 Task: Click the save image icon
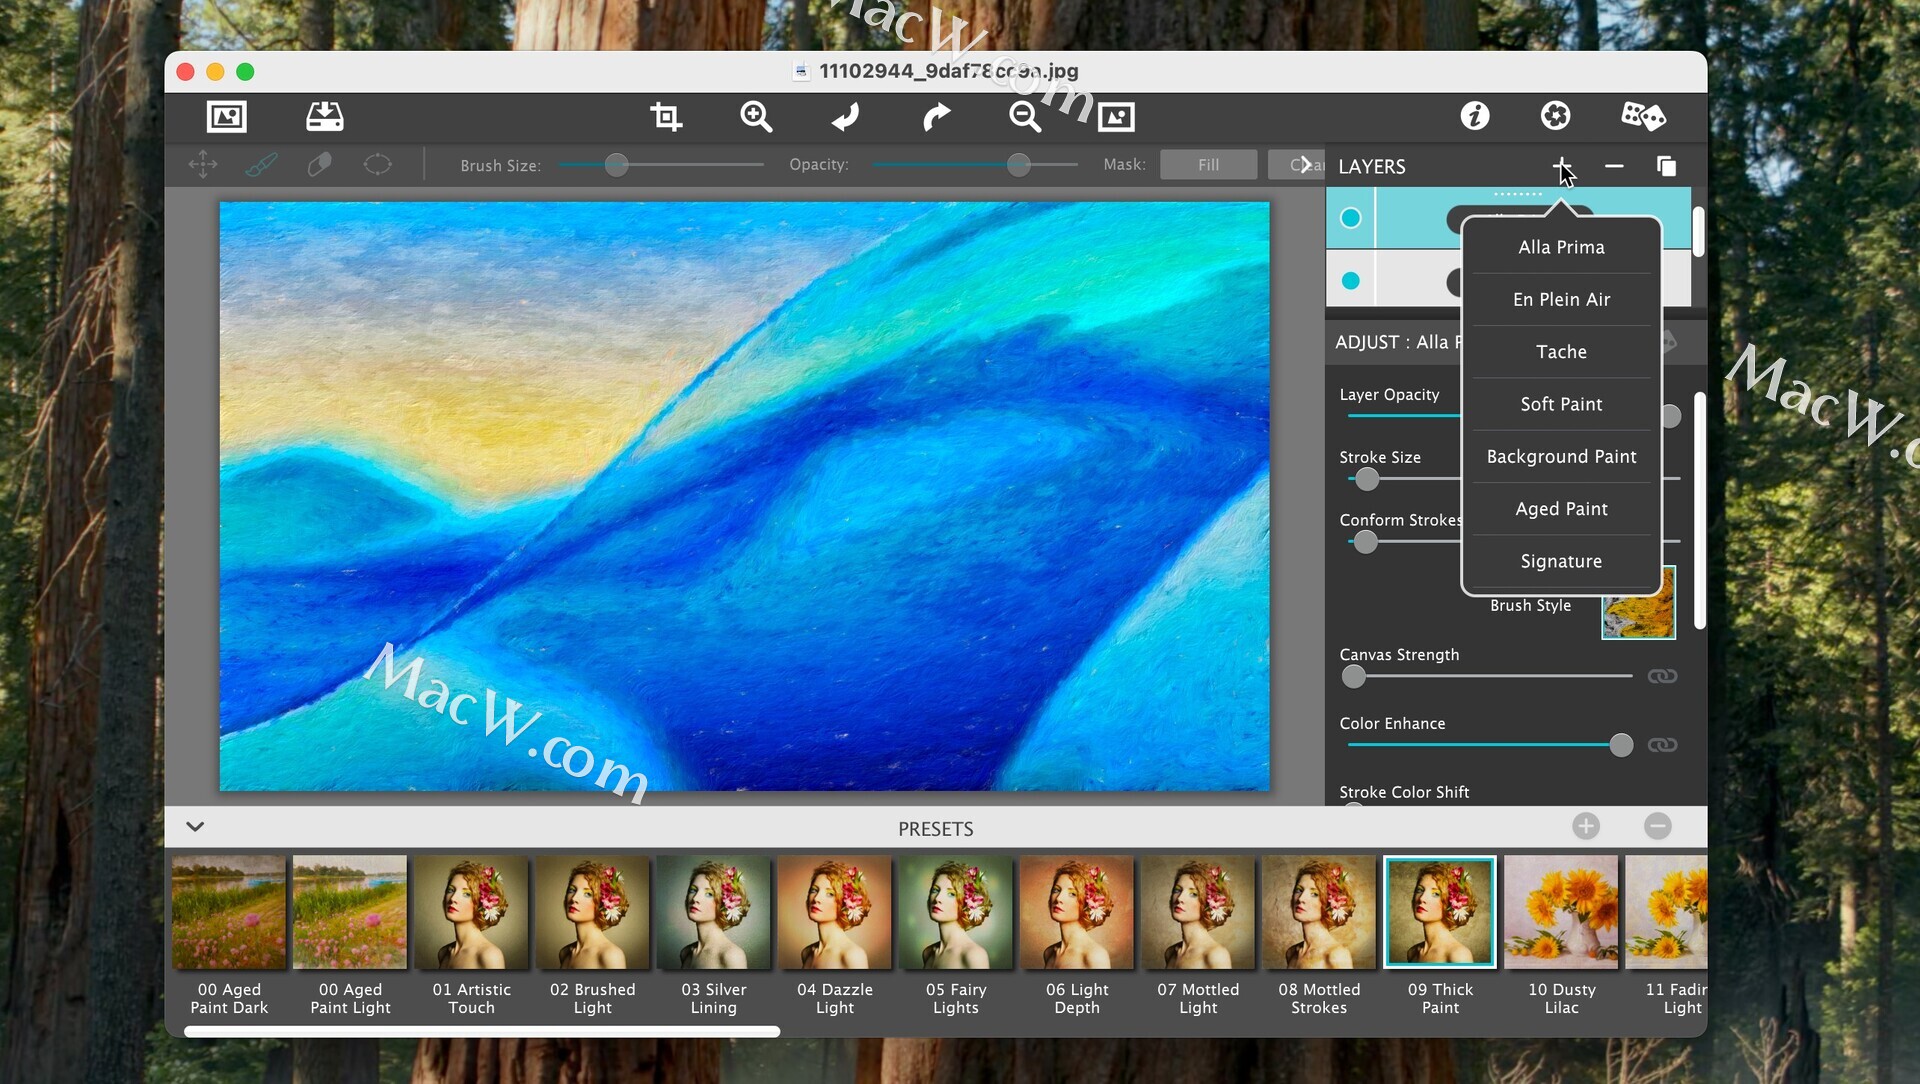click(x=325, y=117)
